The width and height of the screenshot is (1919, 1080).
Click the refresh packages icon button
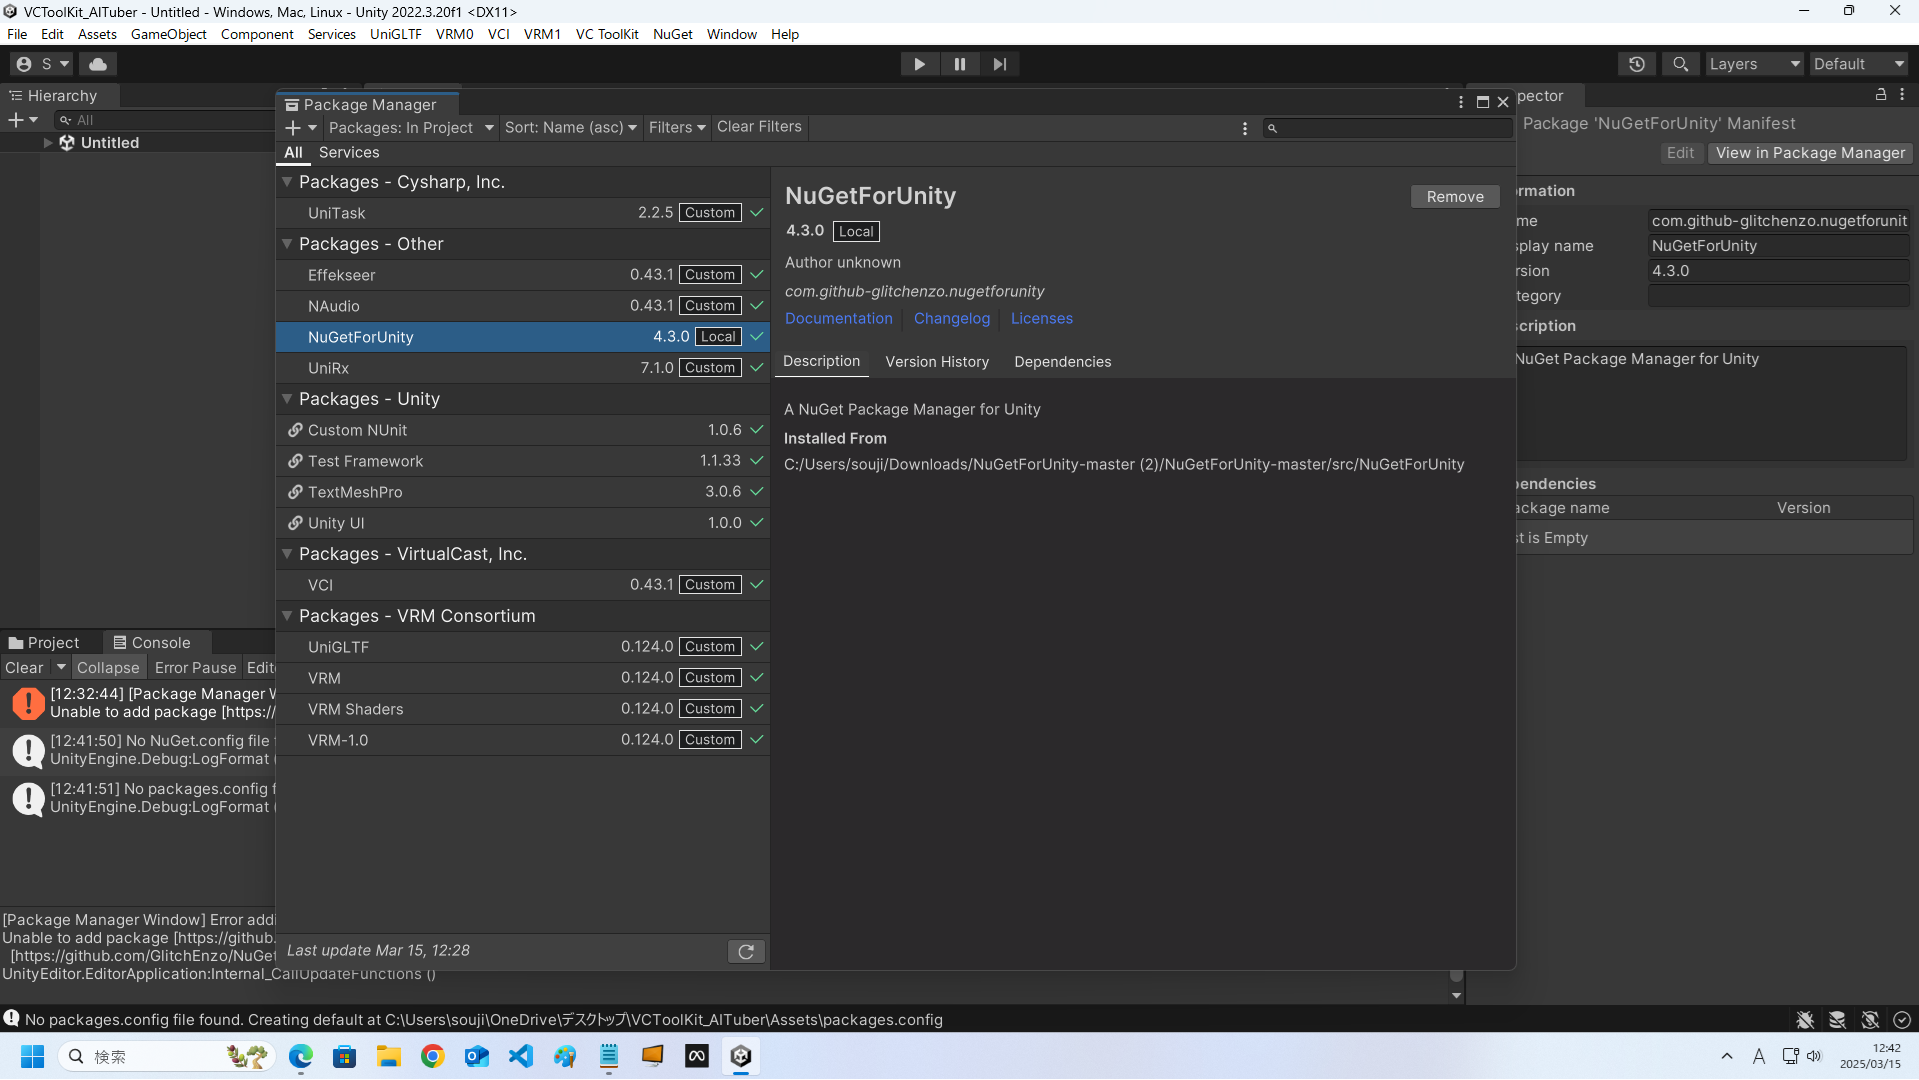(x=746, y=951)
